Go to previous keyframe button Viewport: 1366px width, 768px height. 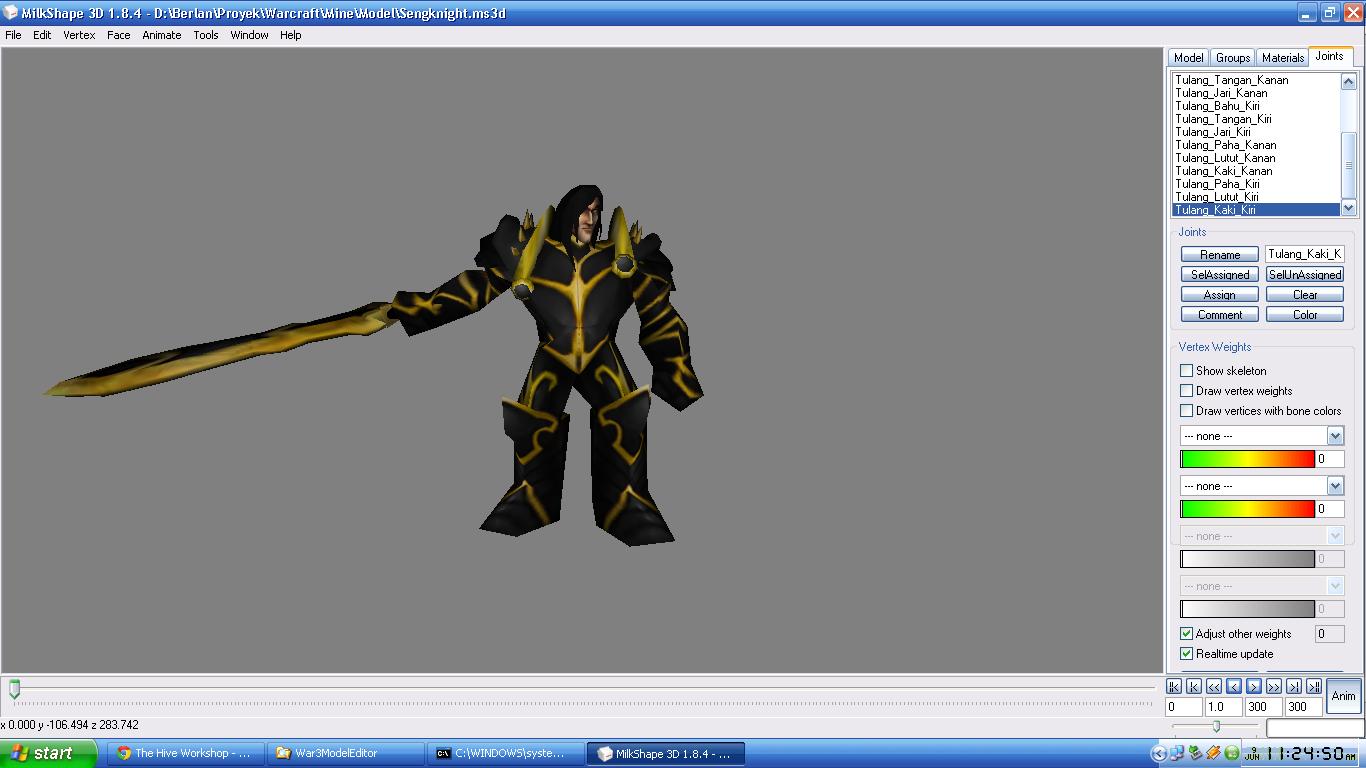[1194, 686]
